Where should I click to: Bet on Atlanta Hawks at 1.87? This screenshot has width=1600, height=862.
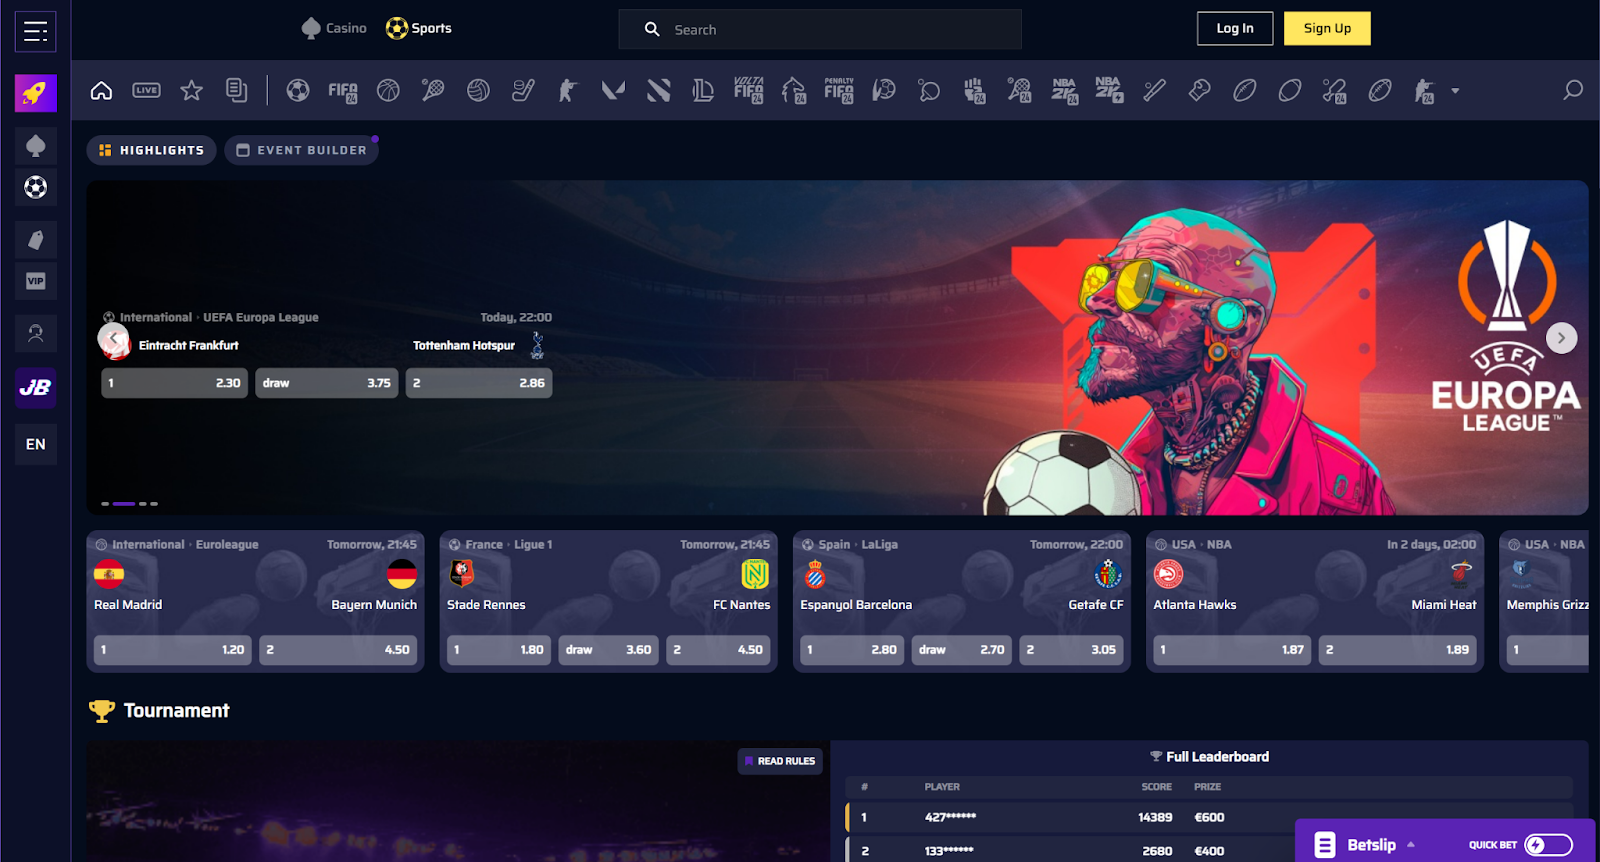point(1232,650)
